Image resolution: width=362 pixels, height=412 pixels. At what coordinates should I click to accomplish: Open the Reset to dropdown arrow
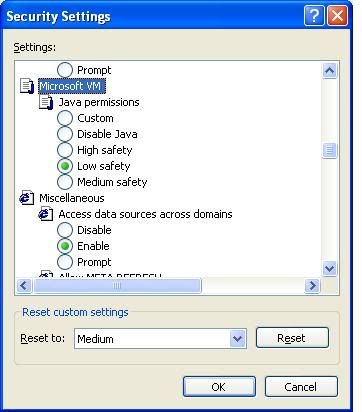click(238, 339)
